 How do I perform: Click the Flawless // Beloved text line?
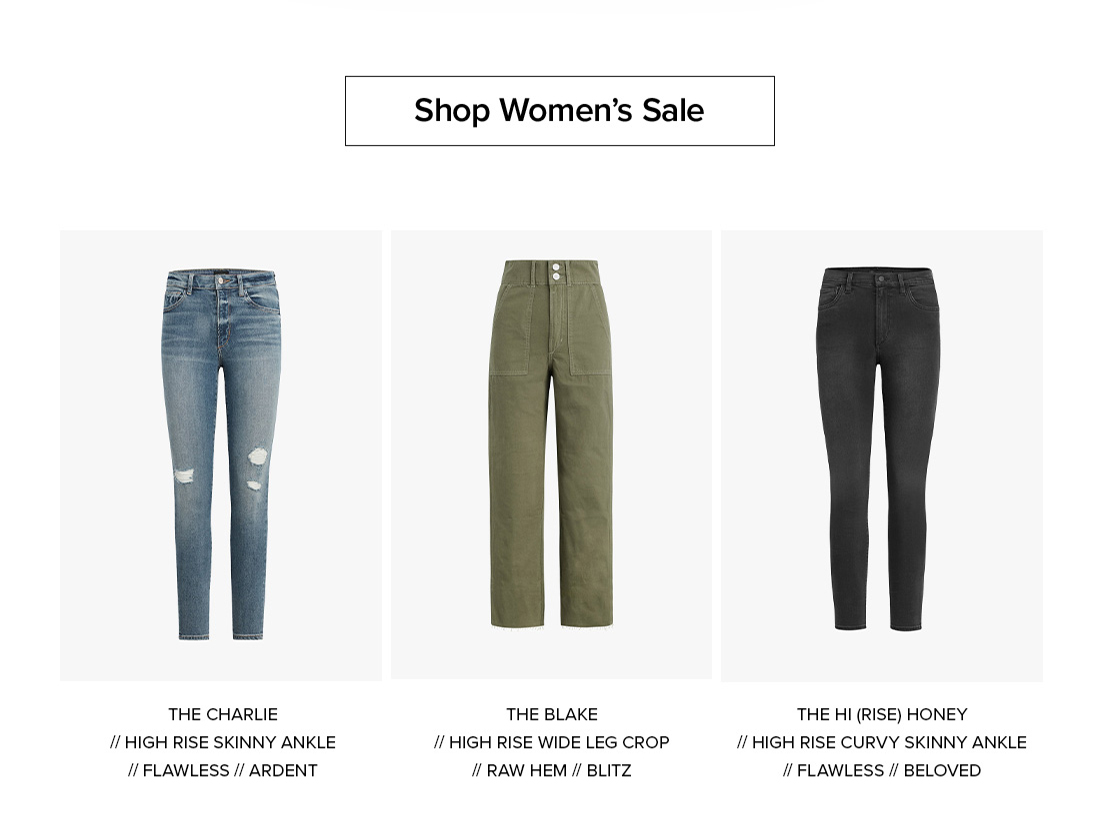[x=882, y=770]
